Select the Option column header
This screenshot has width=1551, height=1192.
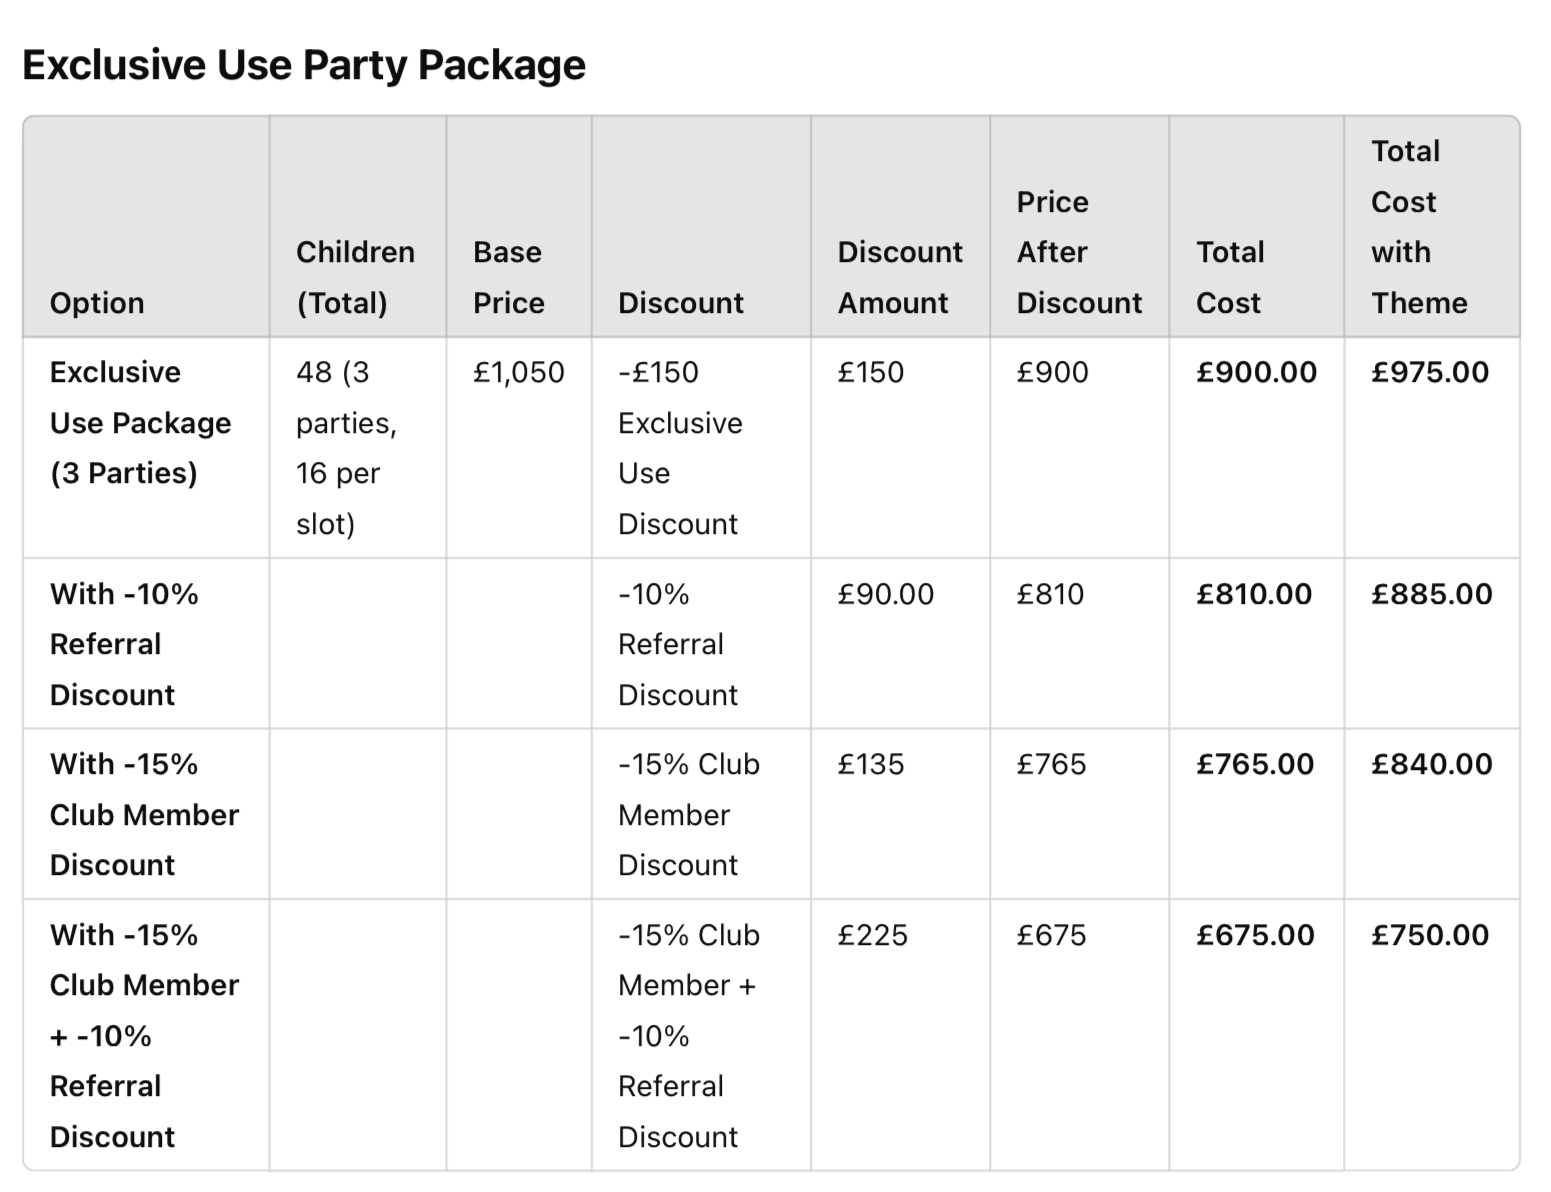[97, 303]
